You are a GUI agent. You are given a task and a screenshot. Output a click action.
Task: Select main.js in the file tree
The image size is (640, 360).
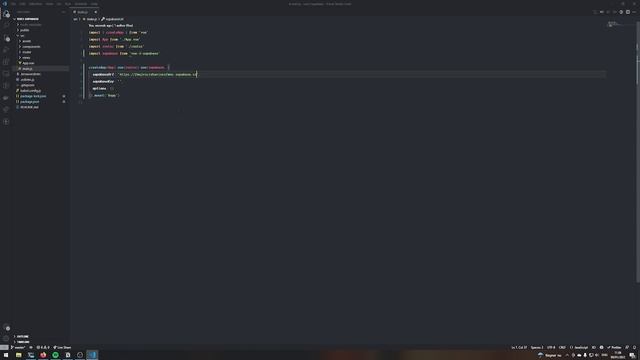pos(27,69)
